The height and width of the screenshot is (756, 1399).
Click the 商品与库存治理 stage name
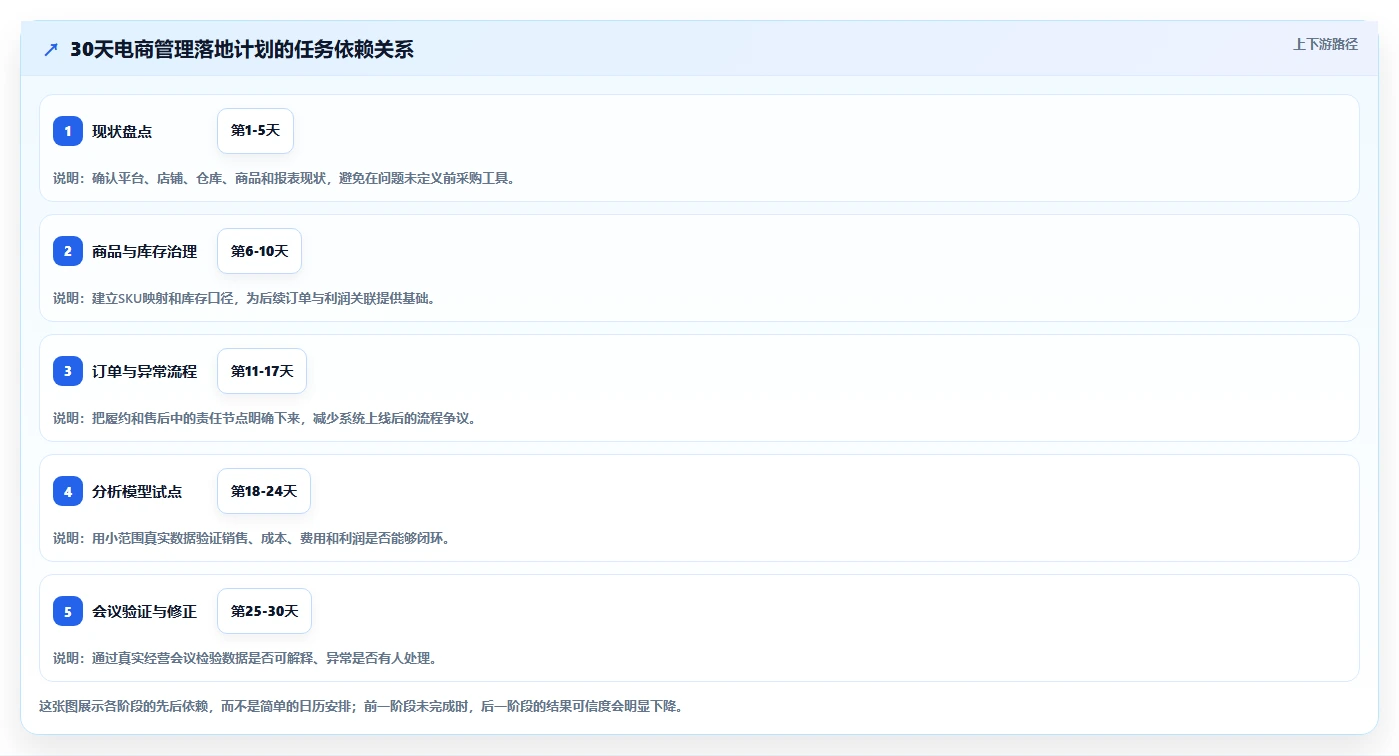[144, 252]
